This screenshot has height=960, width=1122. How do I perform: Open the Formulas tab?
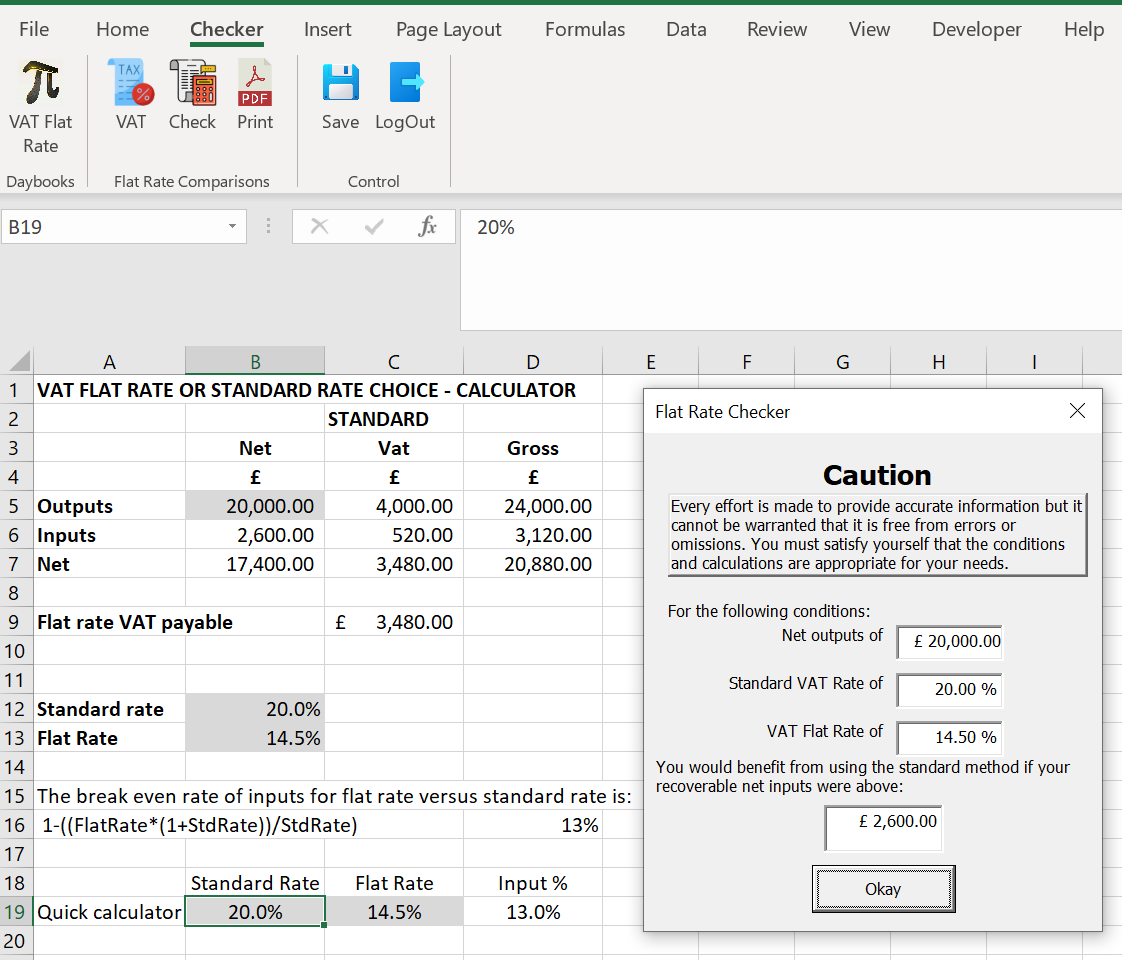[x=585, y=29]
